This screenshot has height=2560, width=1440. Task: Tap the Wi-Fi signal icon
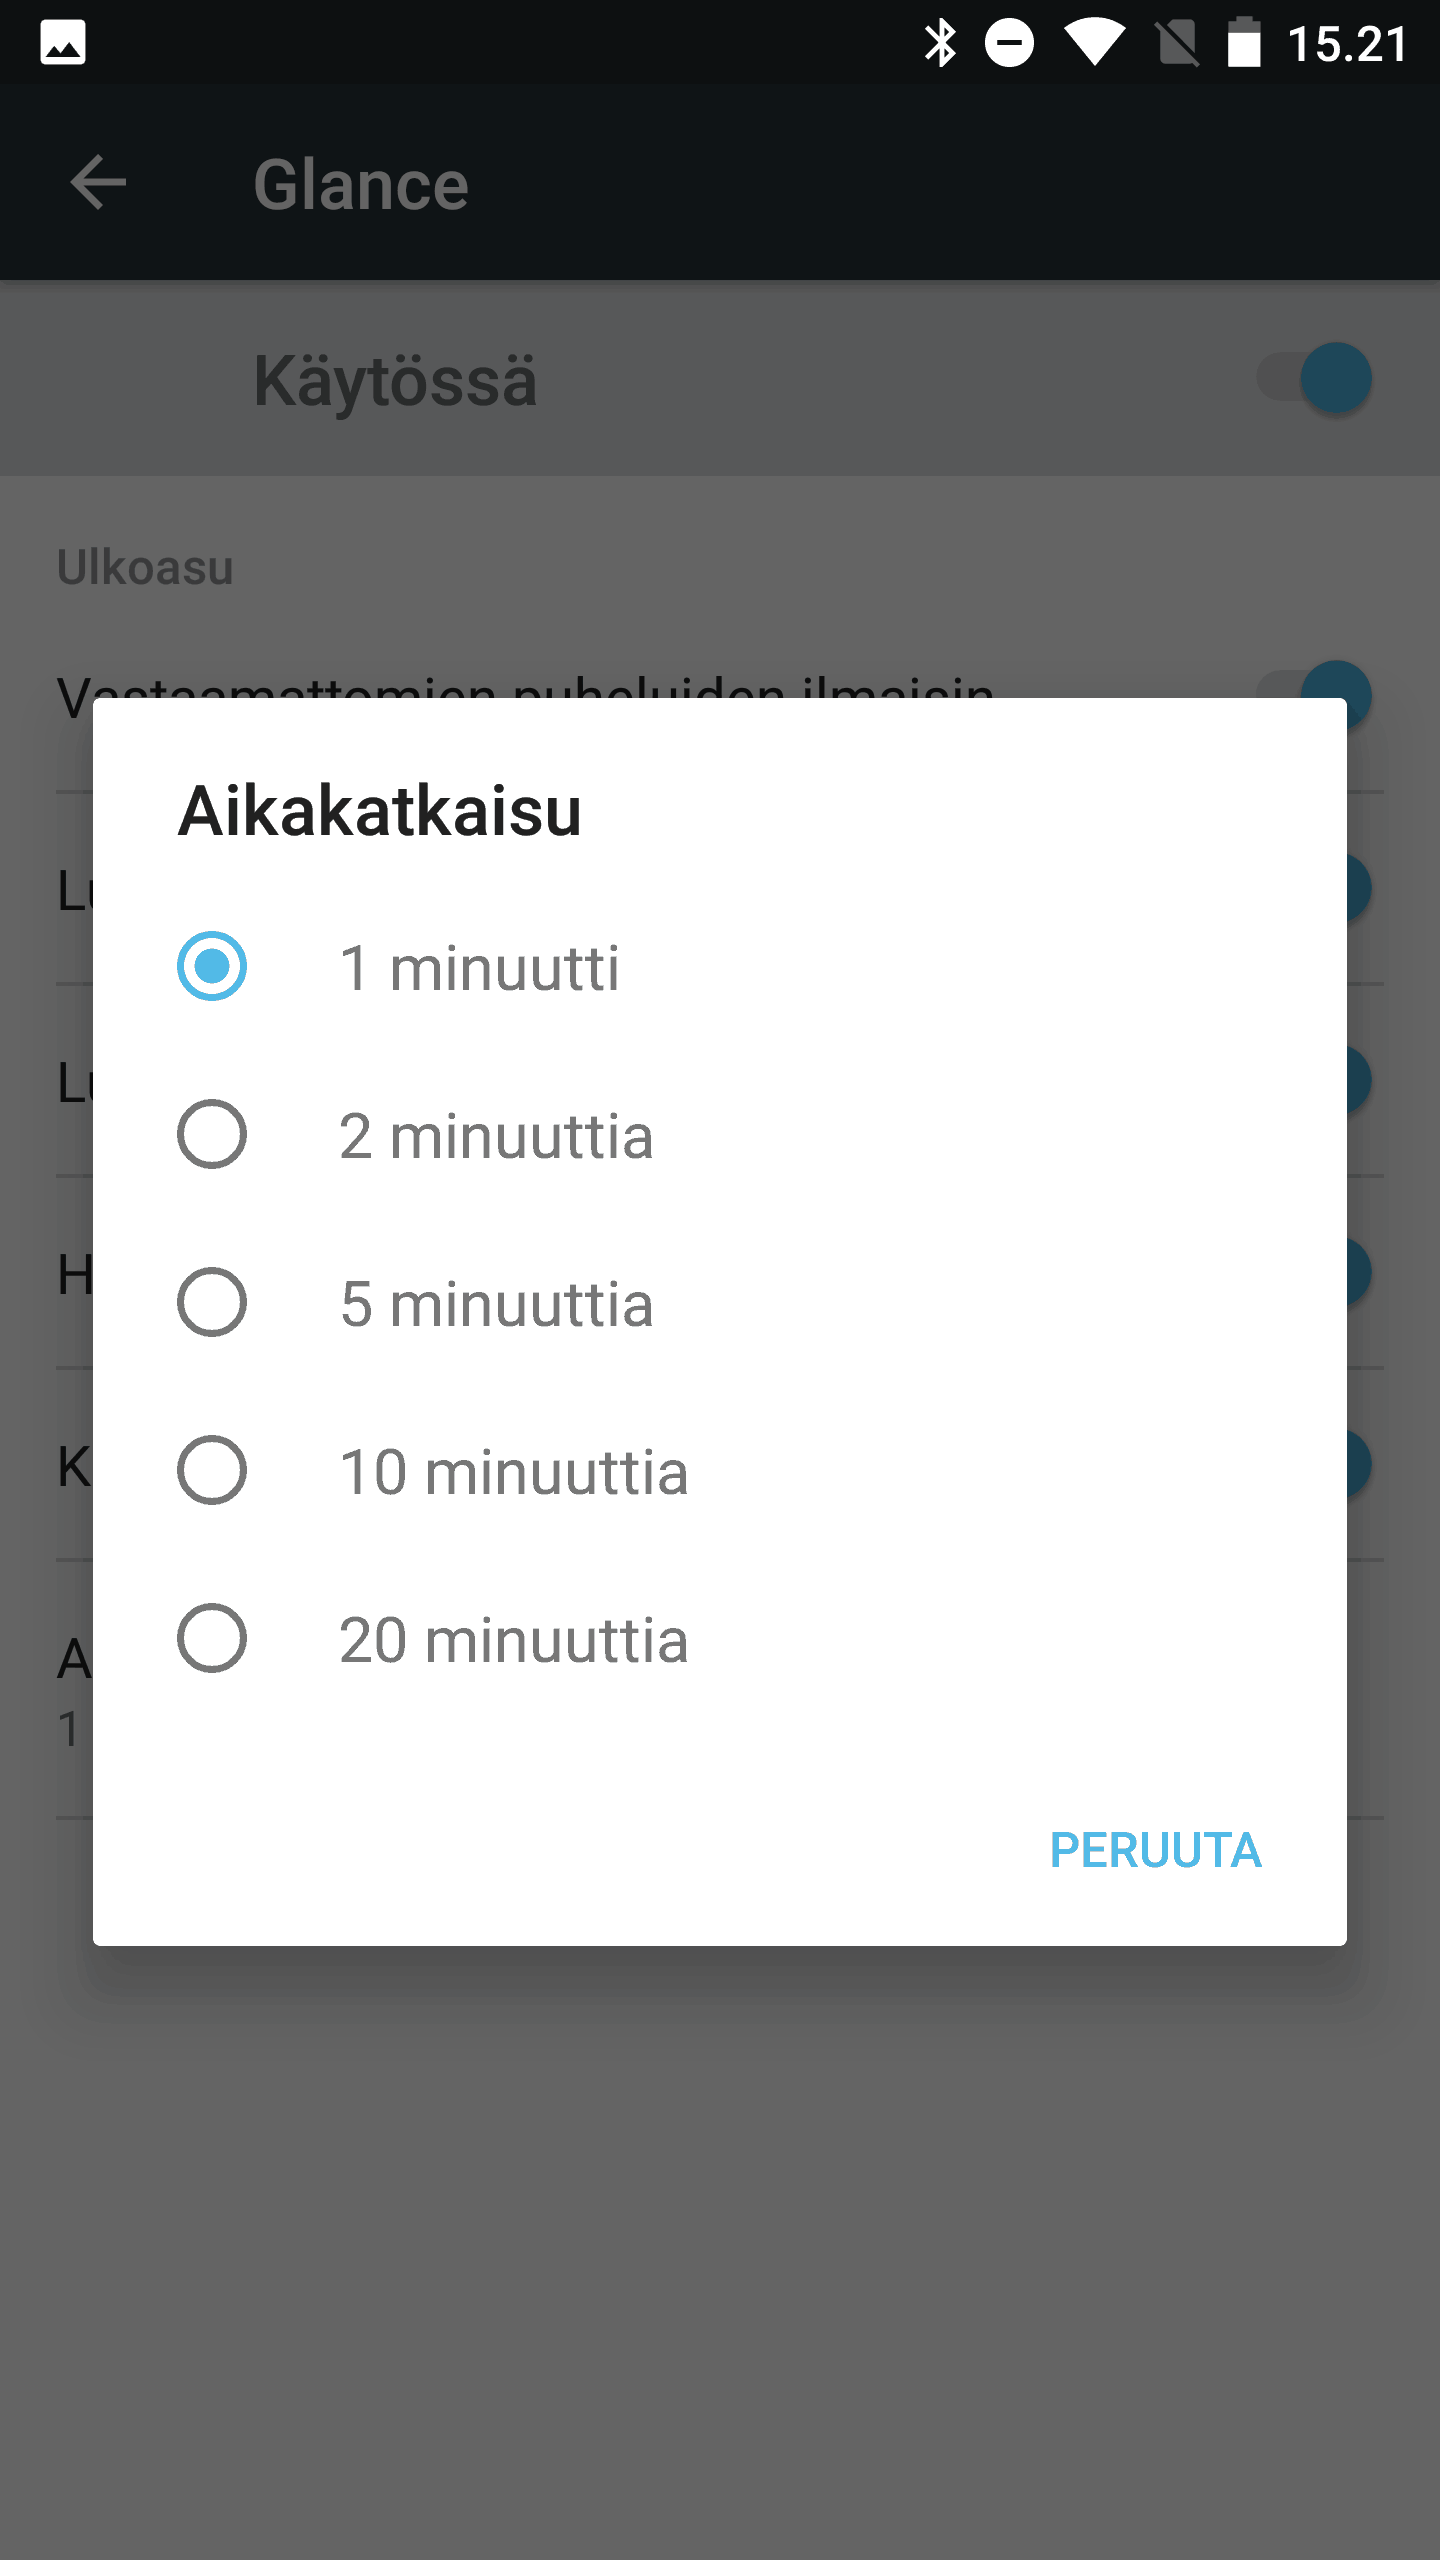click(1094, 44)
